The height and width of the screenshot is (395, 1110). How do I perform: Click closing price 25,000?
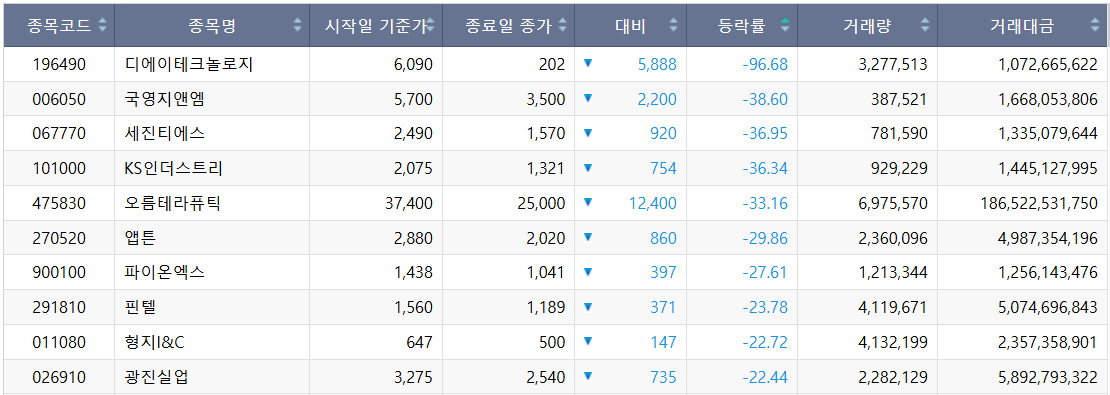[542, 204]
